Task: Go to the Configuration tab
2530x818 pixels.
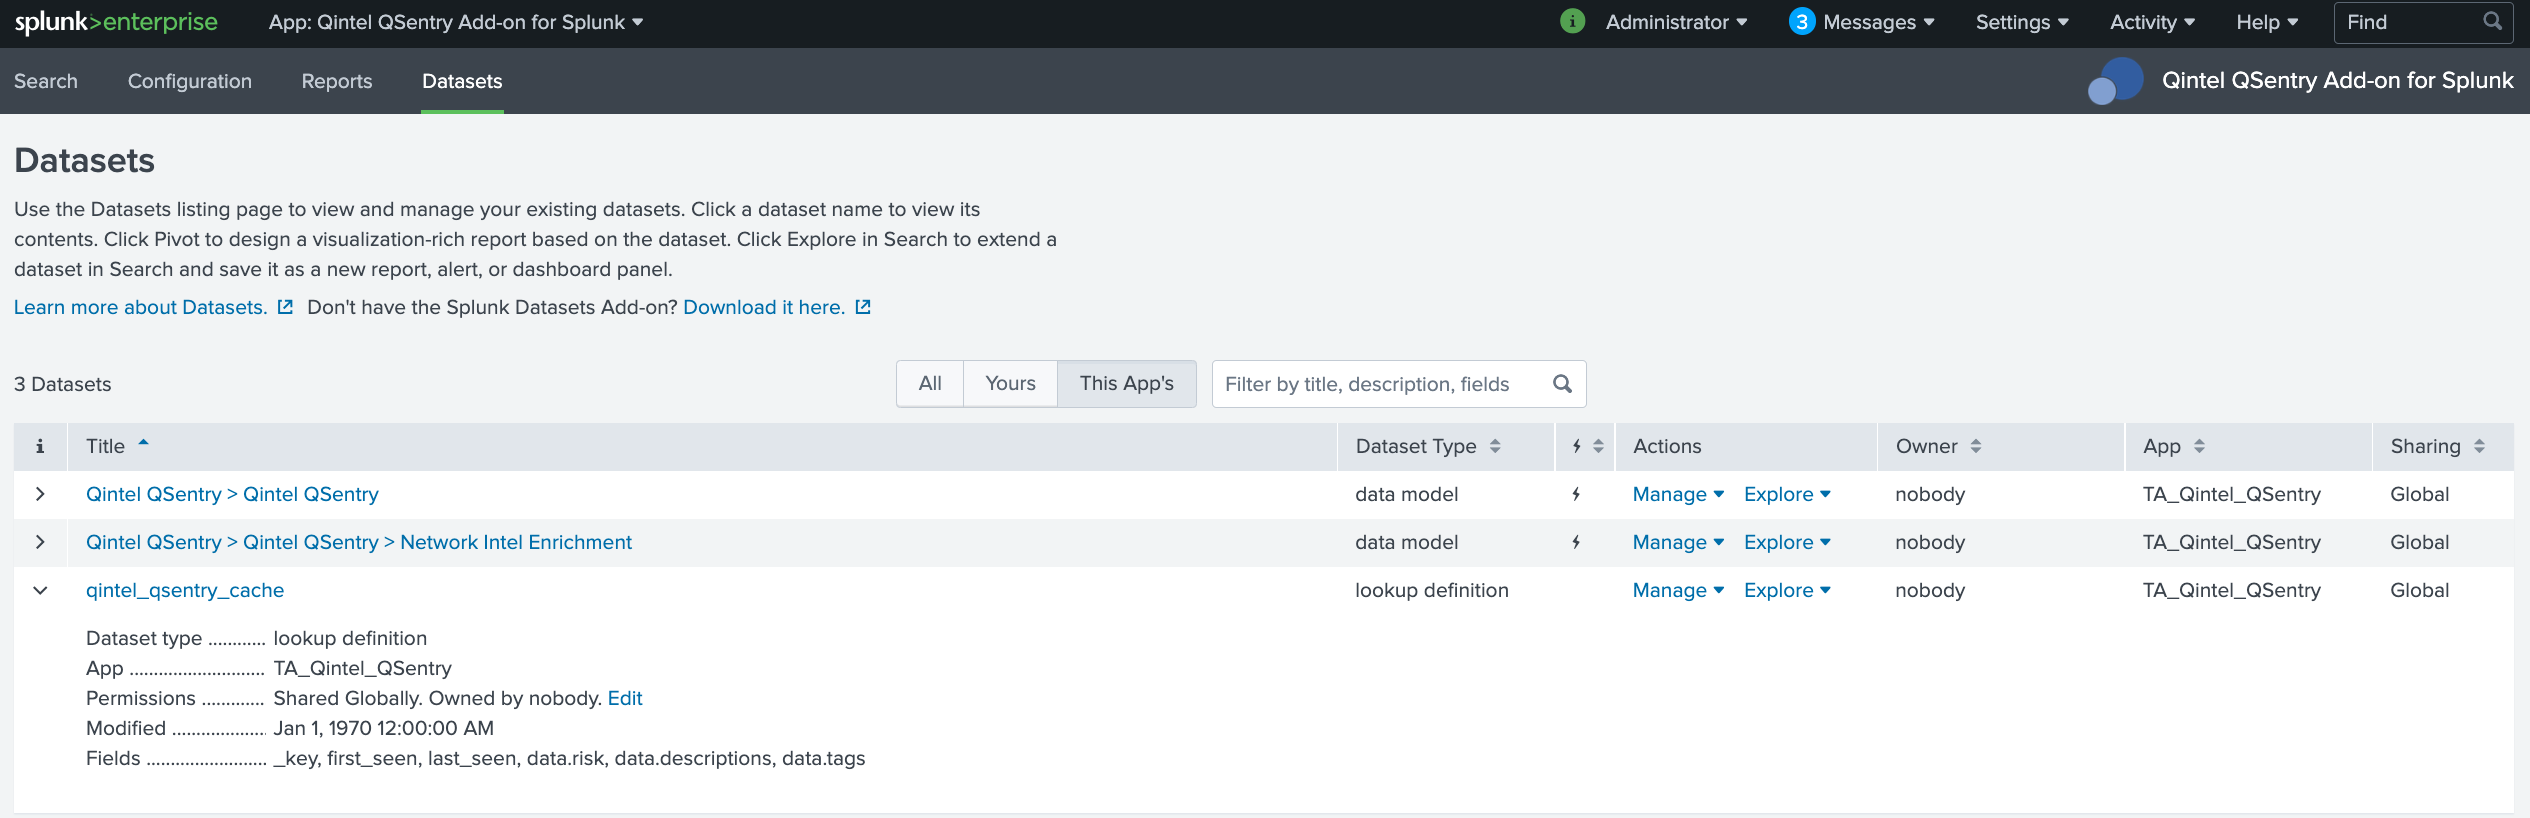Action: 190,81
